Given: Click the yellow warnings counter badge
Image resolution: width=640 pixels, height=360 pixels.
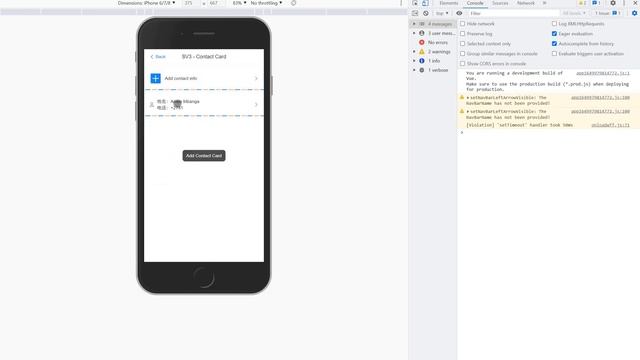Looking at the screenshot, I should pyautogui.click(x=582, y=3).
